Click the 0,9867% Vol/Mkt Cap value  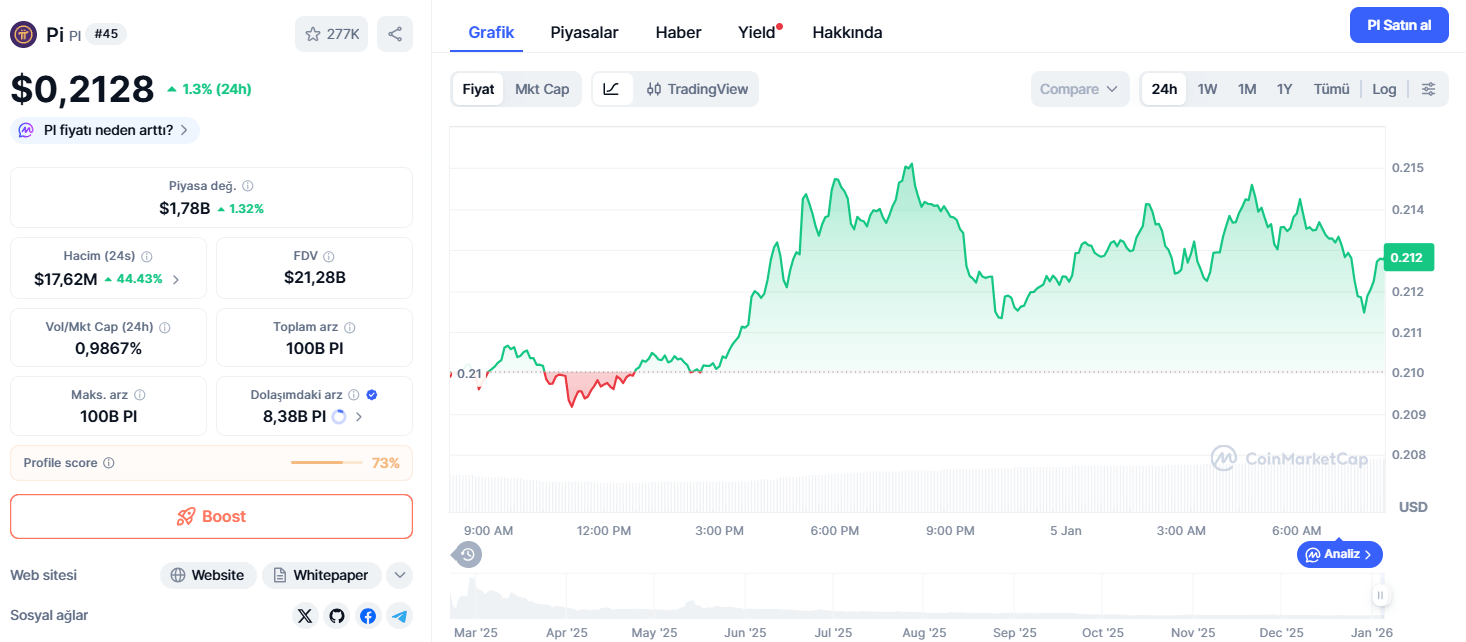[108, 348]
